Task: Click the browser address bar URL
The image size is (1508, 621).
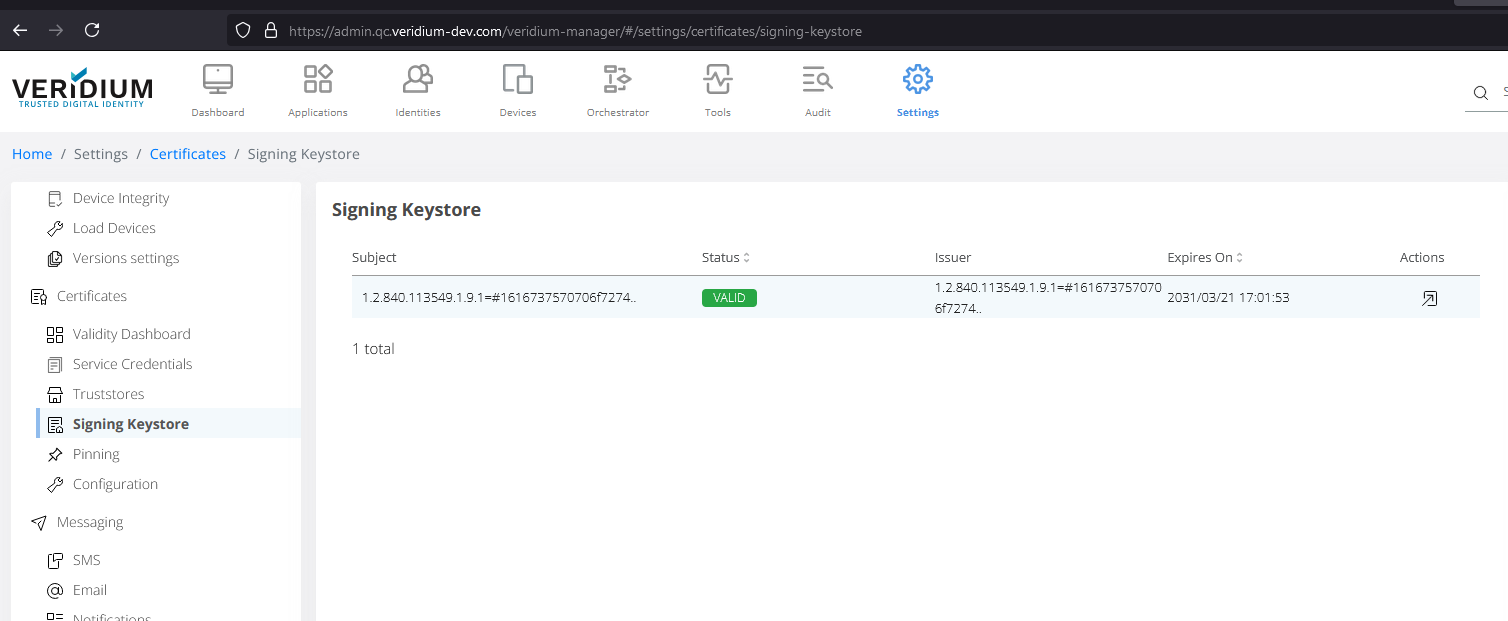Action: tap(575, 31)
